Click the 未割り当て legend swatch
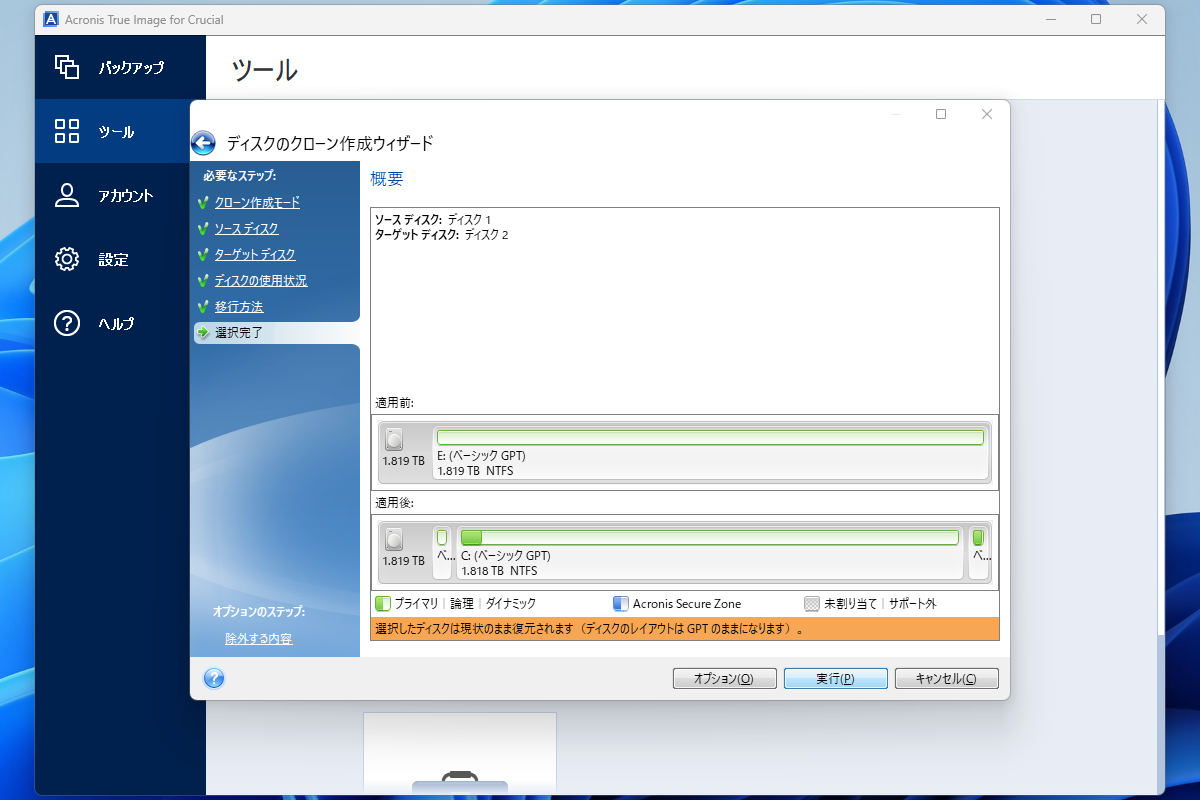This screenshot has width=1200, height=800. [x=812, y=604]
